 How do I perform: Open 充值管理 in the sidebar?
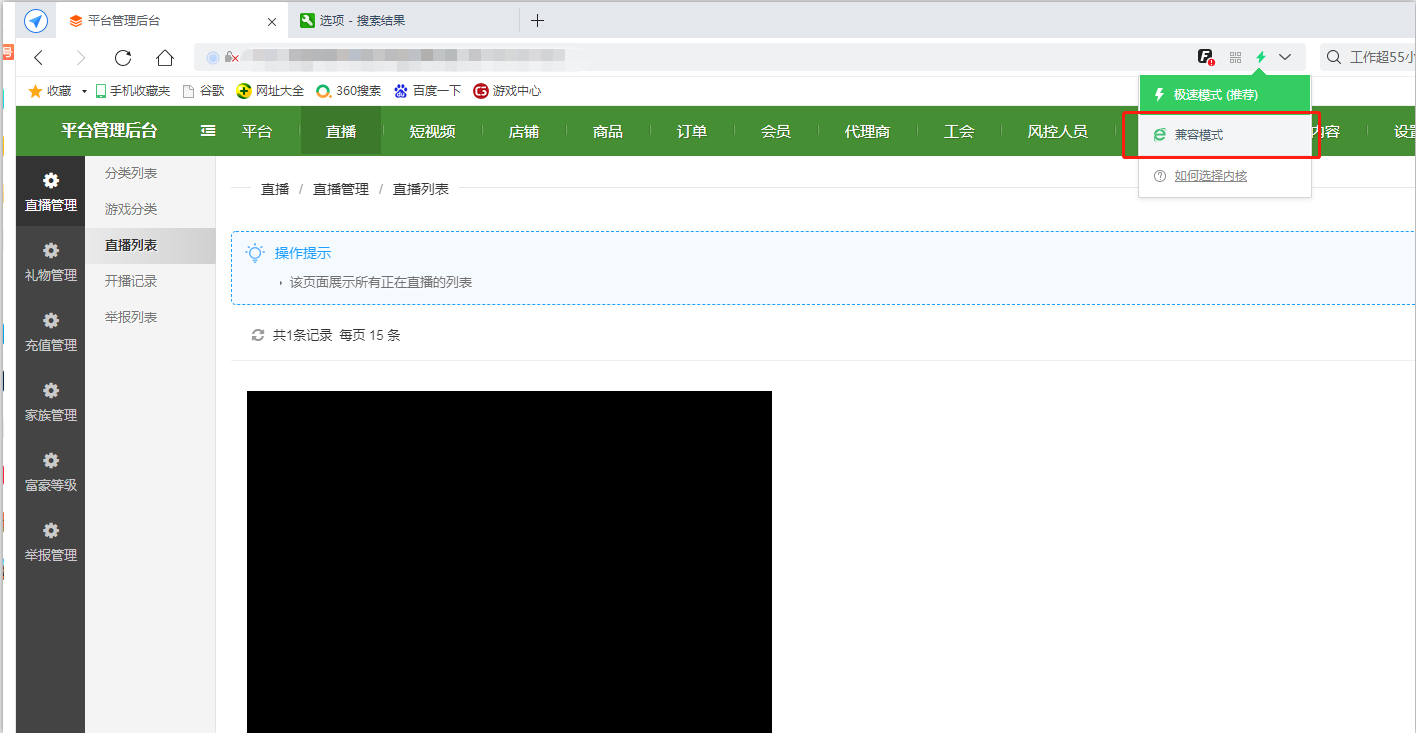coord(50,330)
